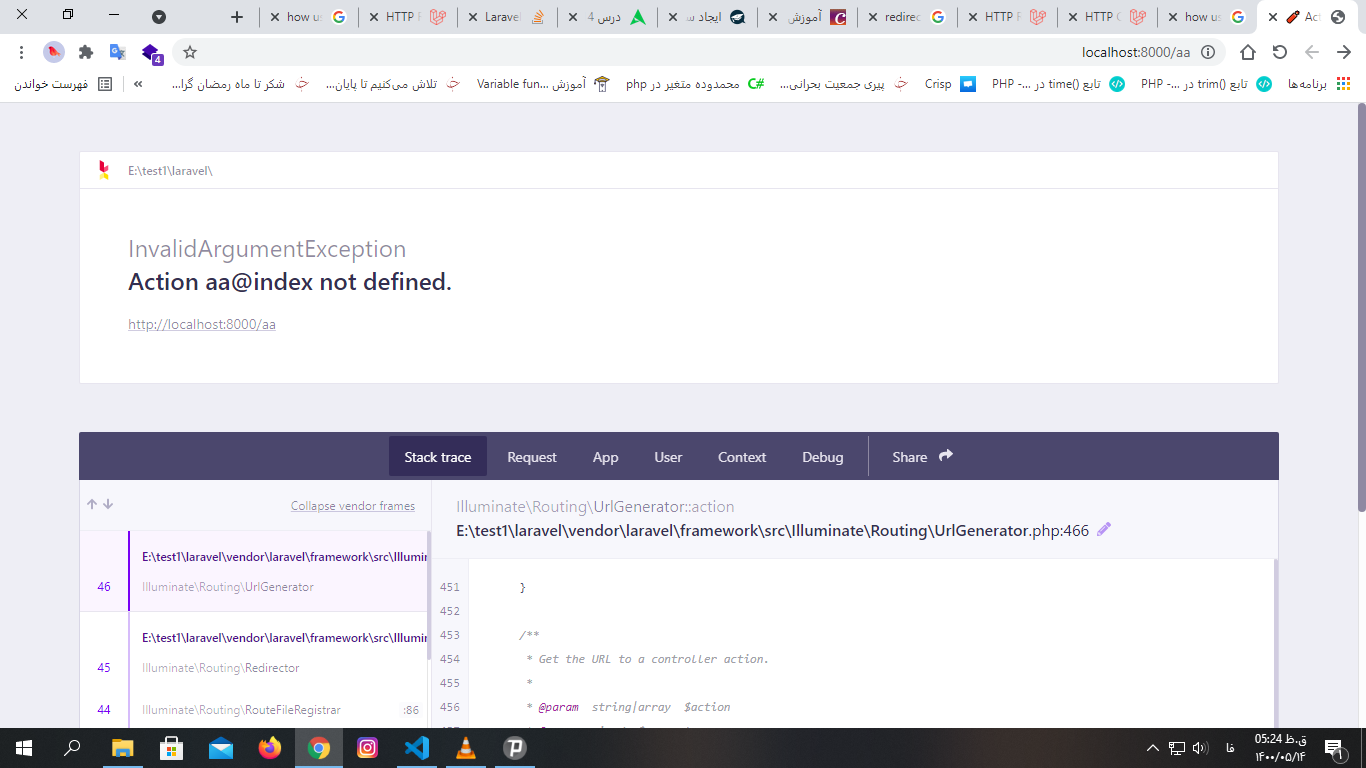This screenshot has height=768, width=1366.
Task: Expand the tab search chevron in Chrome
Action: pyautogui.click(x=159, y=17)
